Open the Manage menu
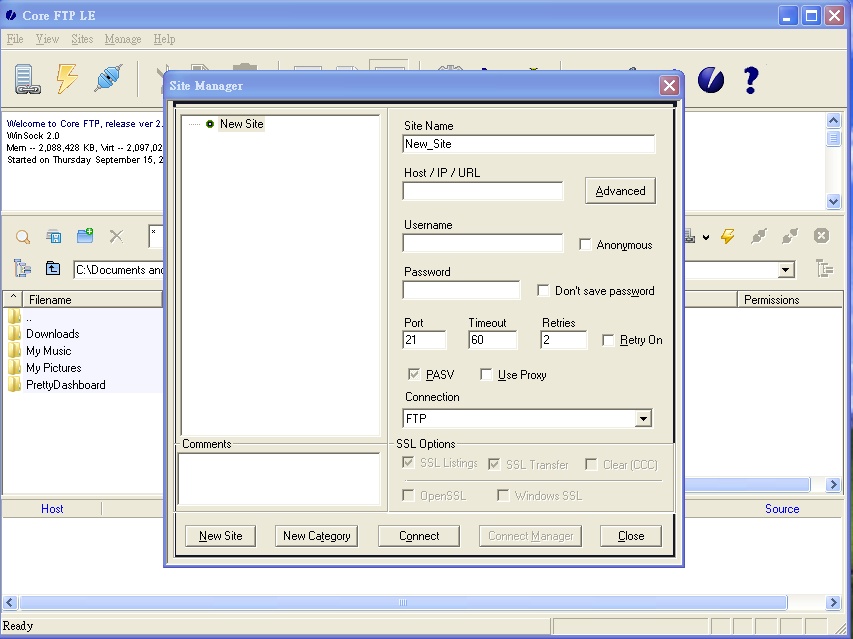Image resolution: width=853 pixels, height=639 pixels. point(122,39)
